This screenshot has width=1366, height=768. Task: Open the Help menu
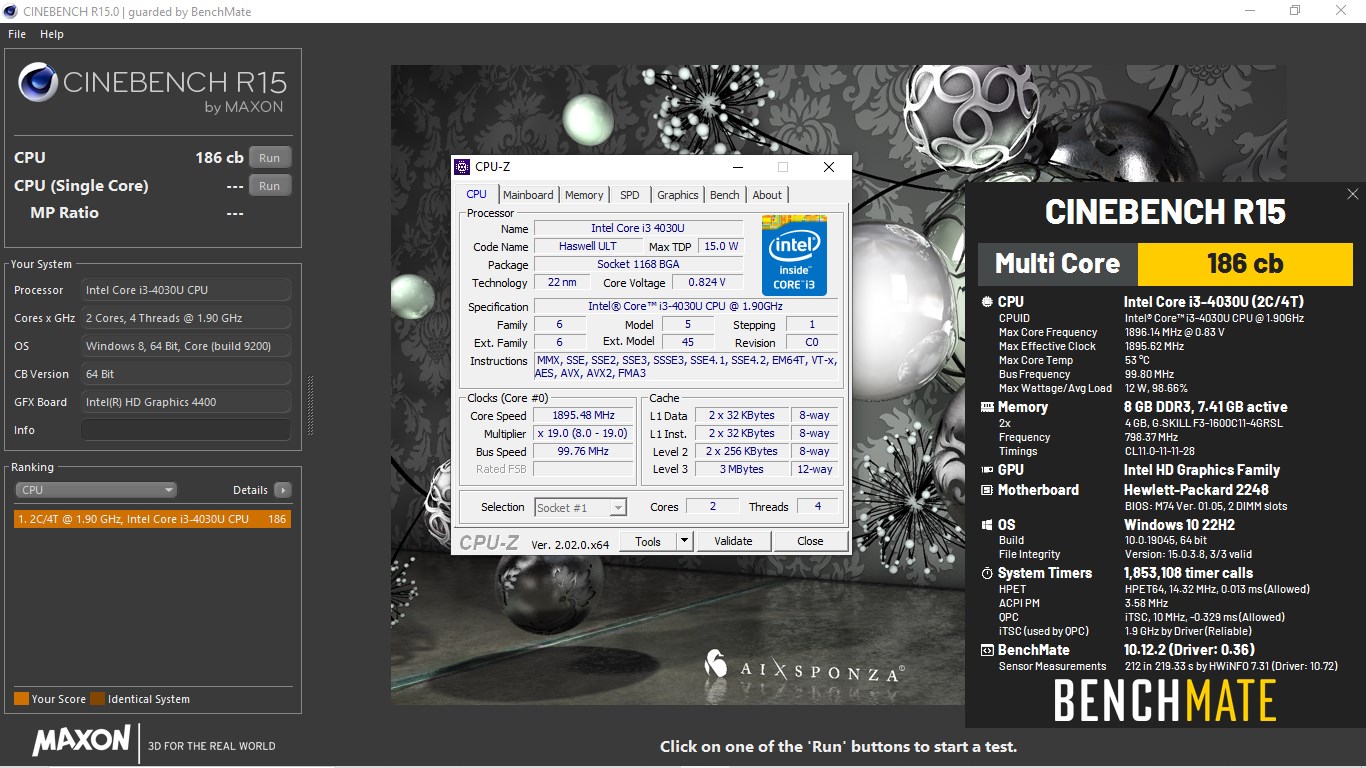pos(52,34)
